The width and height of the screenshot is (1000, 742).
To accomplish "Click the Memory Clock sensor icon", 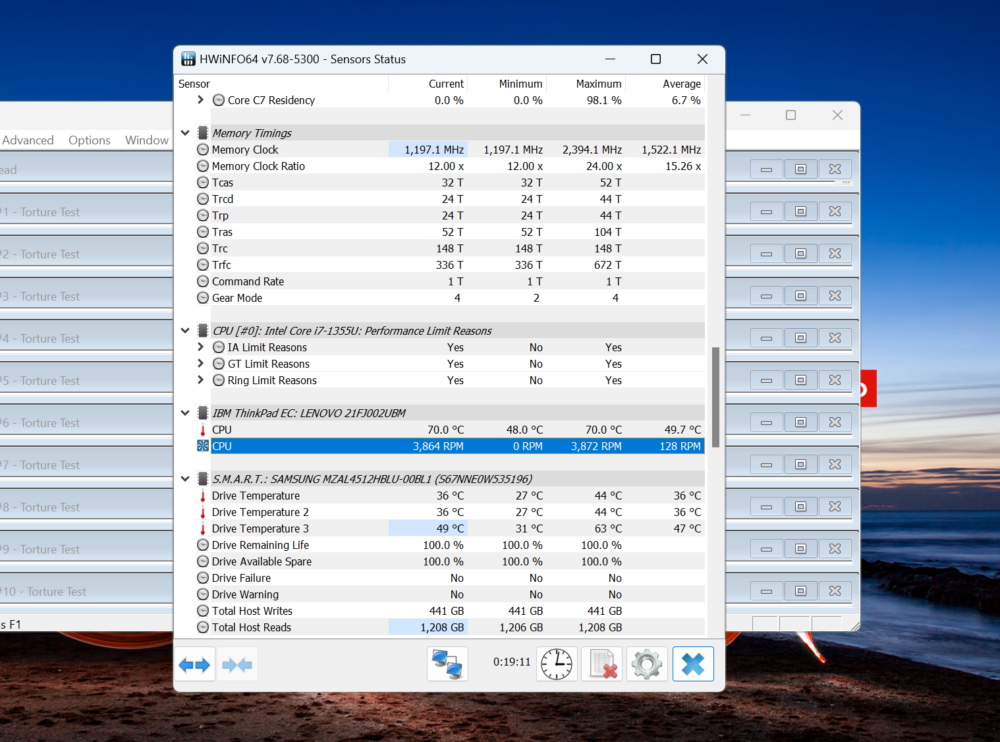I will click(202, 149).
